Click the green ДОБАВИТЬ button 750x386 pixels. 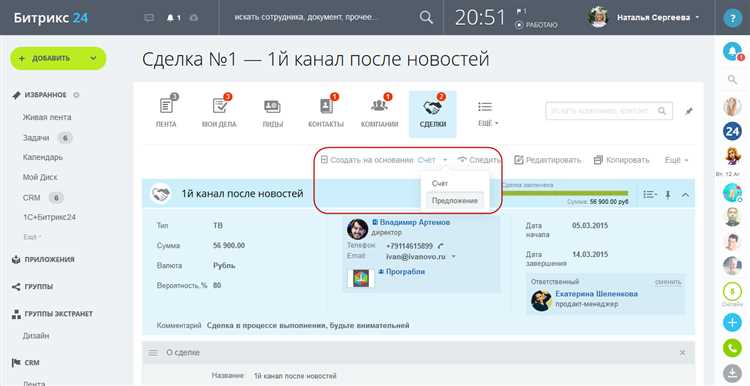point(58,58)
